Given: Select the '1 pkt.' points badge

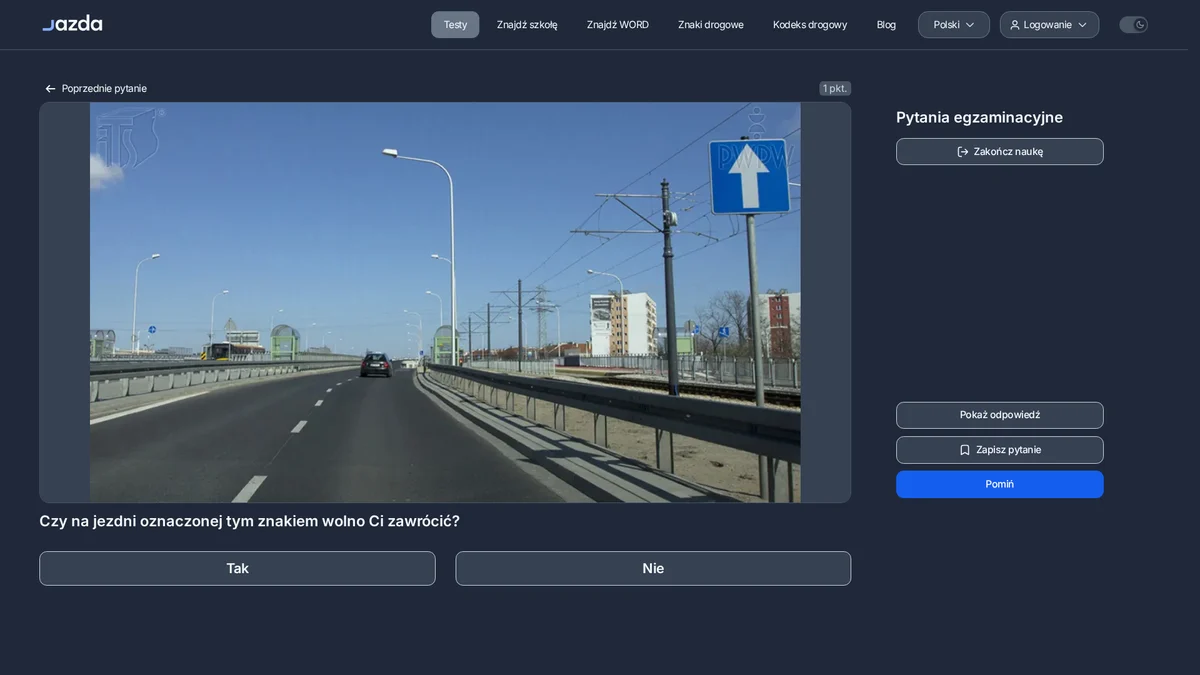Looking at the screenshot, I should (x=835, y=89).
